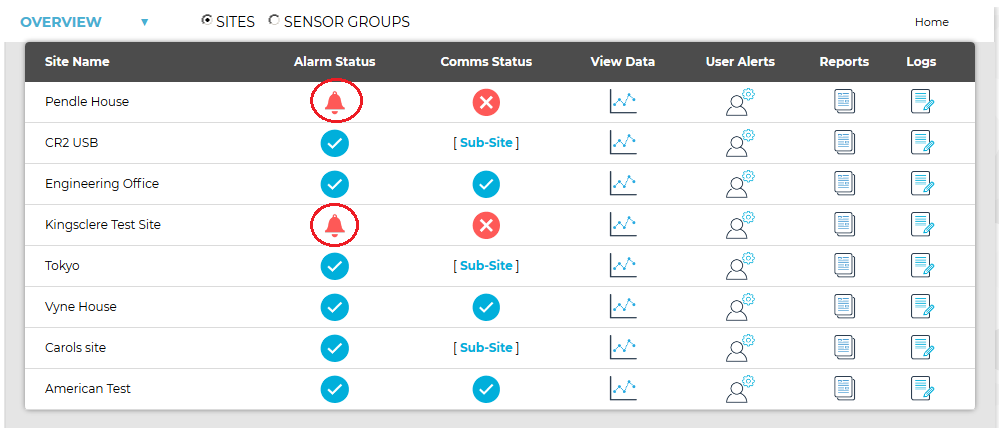
Task: Open View Data graph for Engineering Office
Action: point(623,184)
